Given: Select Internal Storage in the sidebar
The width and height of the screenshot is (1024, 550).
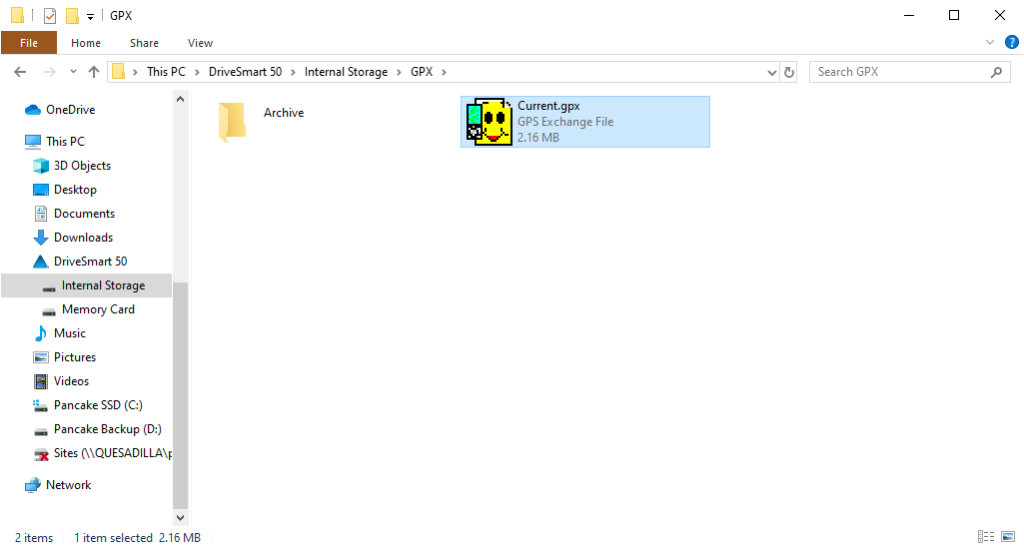Looking at the screenshot, I should pos(86,285).
